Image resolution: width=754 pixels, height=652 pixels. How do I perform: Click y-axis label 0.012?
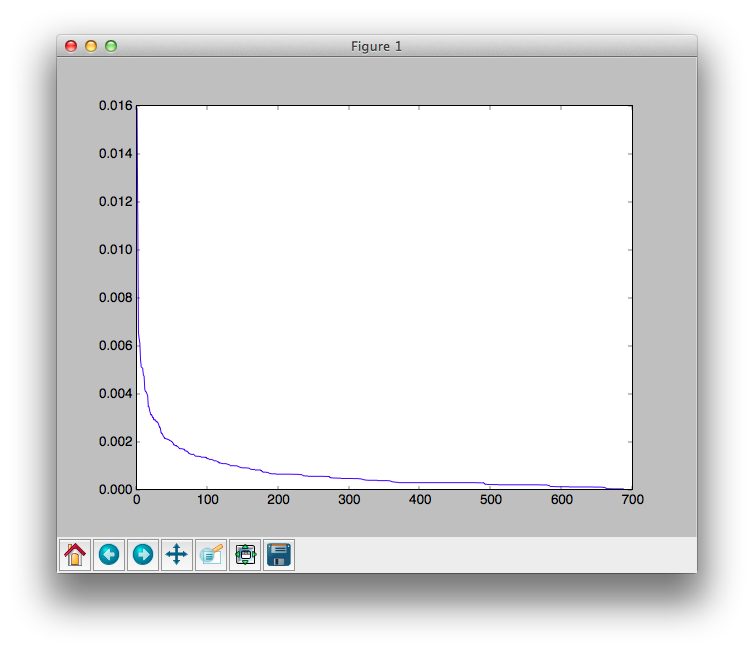[x=115, y=202]
